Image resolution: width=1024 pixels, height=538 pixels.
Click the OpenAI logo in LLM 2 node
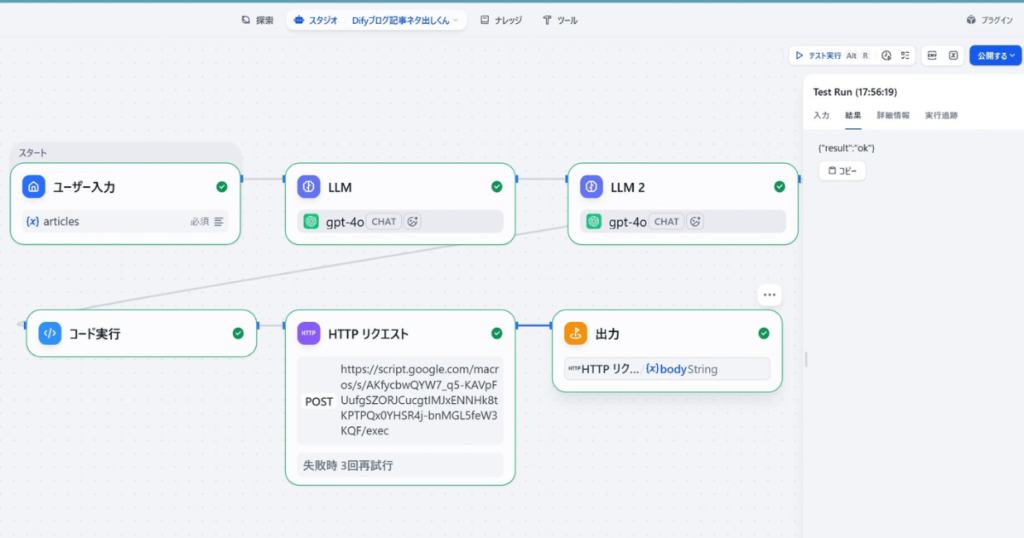coord(594,221)
